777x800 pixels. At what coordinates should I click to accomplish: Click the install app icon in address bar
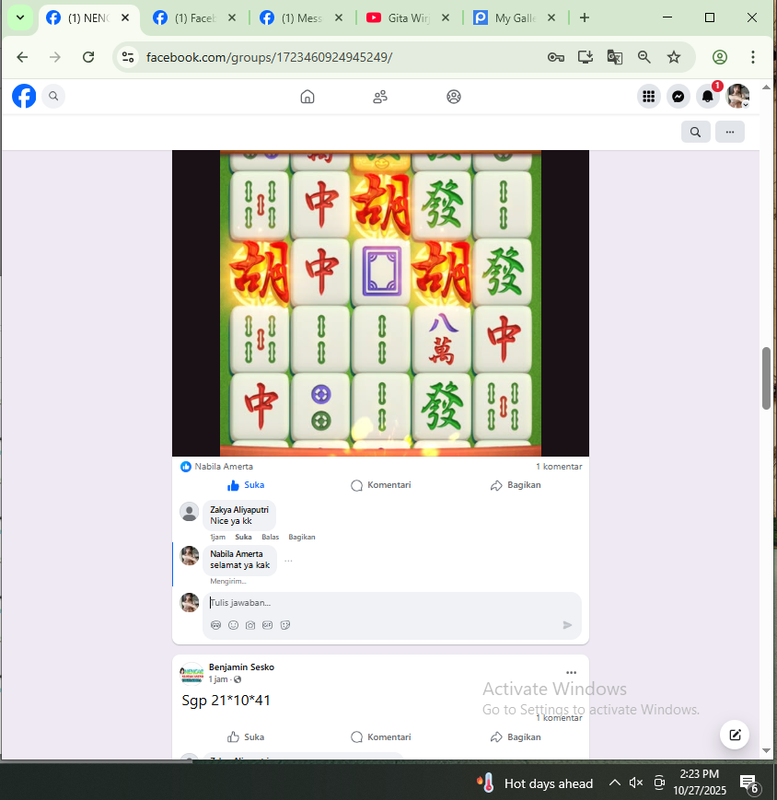tap(585, 57)
